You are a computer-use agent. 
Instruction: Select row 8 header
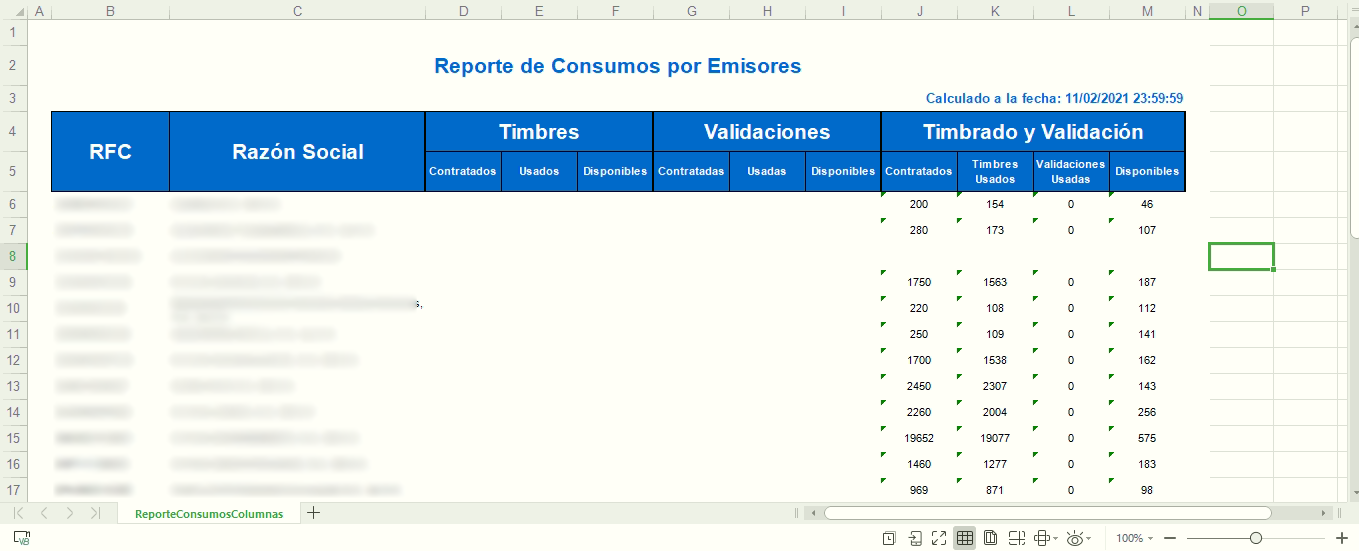tap(13, 256)
